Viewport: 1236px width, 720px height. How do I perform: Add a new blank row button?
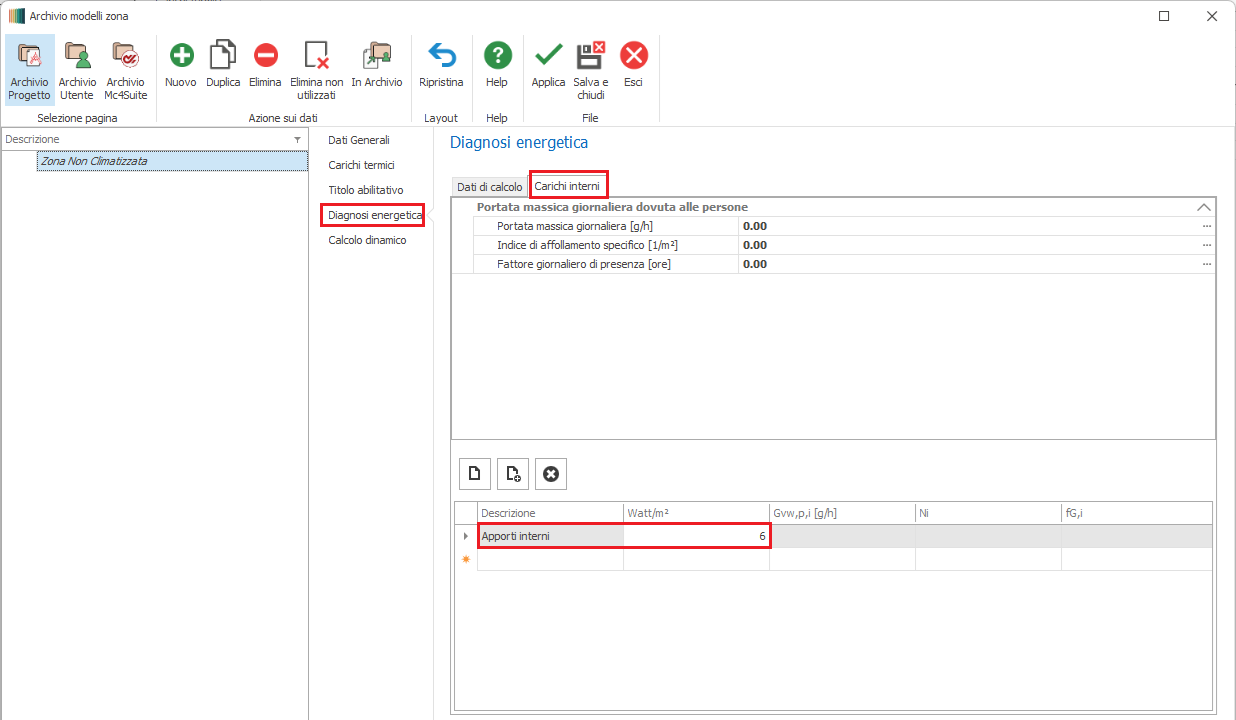(475, 474)
